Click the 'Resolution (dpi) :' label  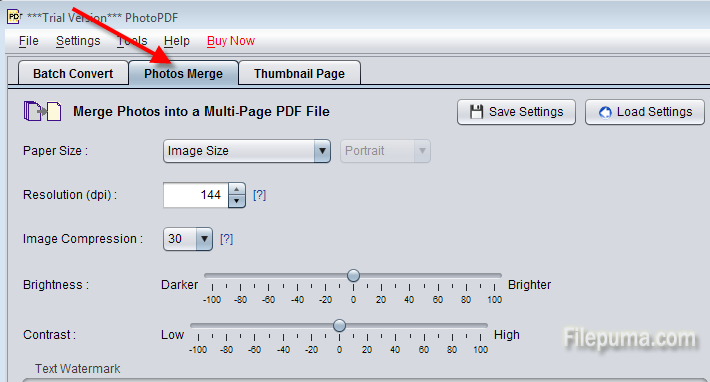pyautogui.click(x=70, y=195)
